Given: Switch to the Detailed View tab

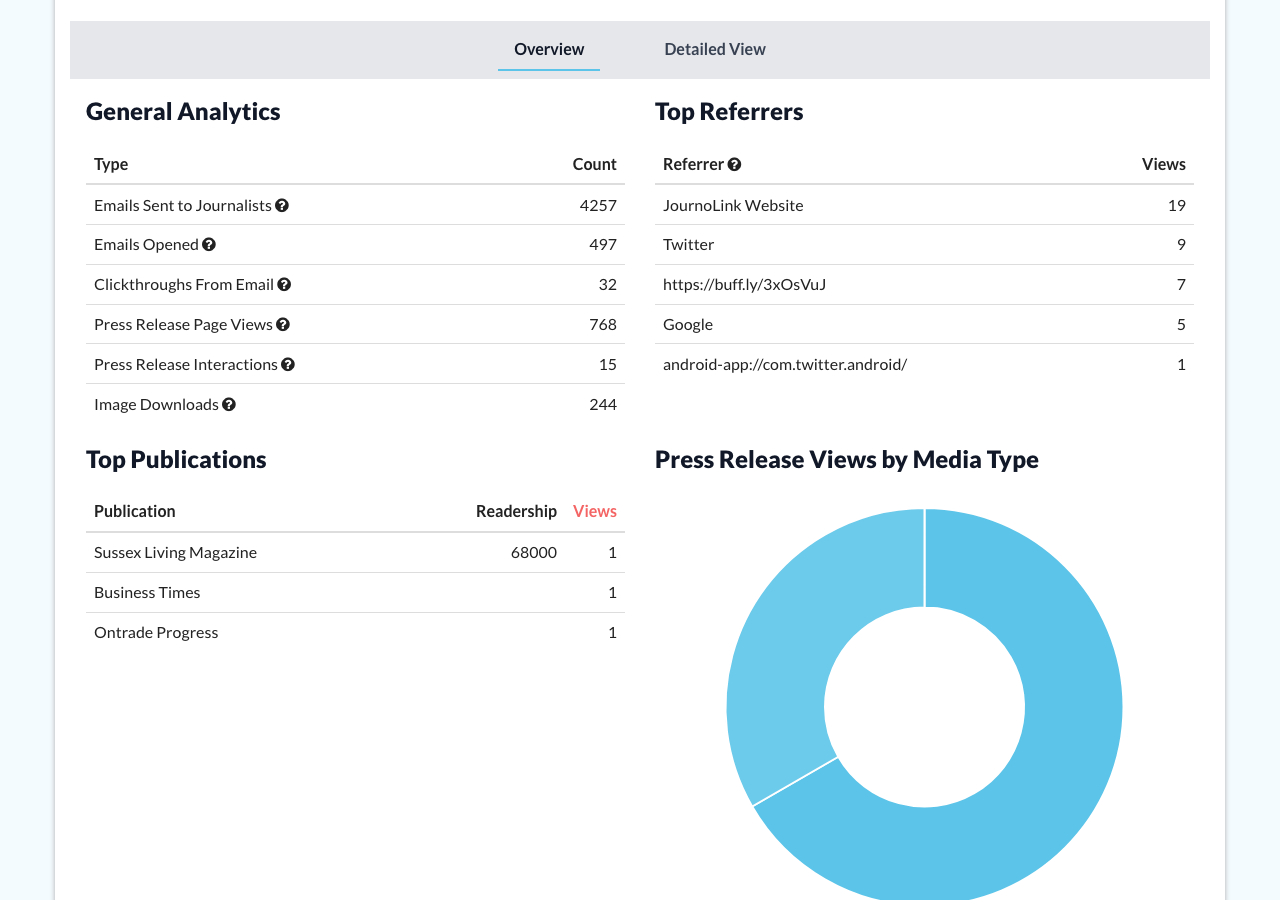Looking at the screenshot, I should pos(714,48).
